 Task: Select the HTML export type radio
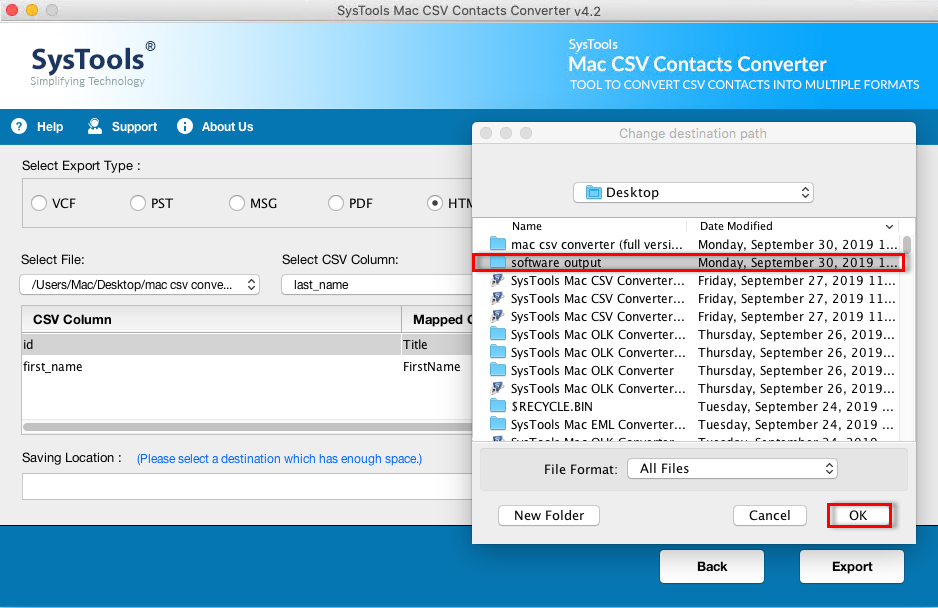click(x=435, y=203)
